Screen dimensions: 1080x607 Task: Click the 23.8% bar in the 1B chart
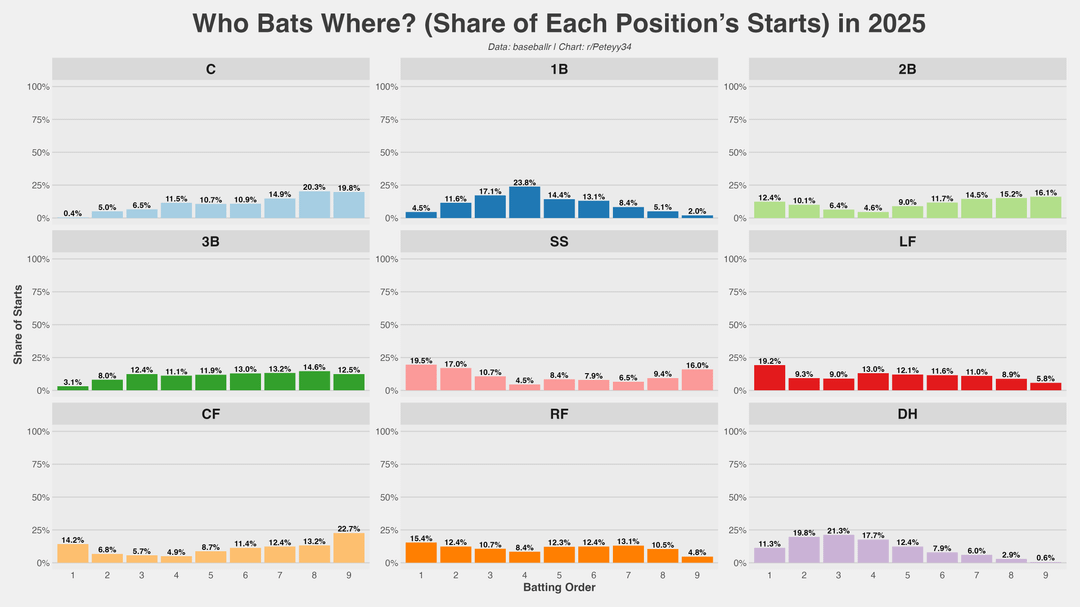tap(524, 203)
